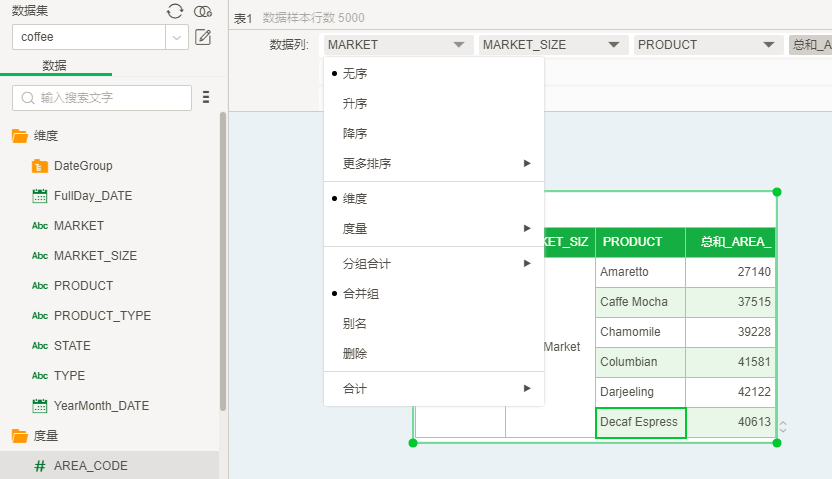This screenshot has height=479, width=832.
Task: Click the edit dataset pencil icon
Action: tap(203, 37)
